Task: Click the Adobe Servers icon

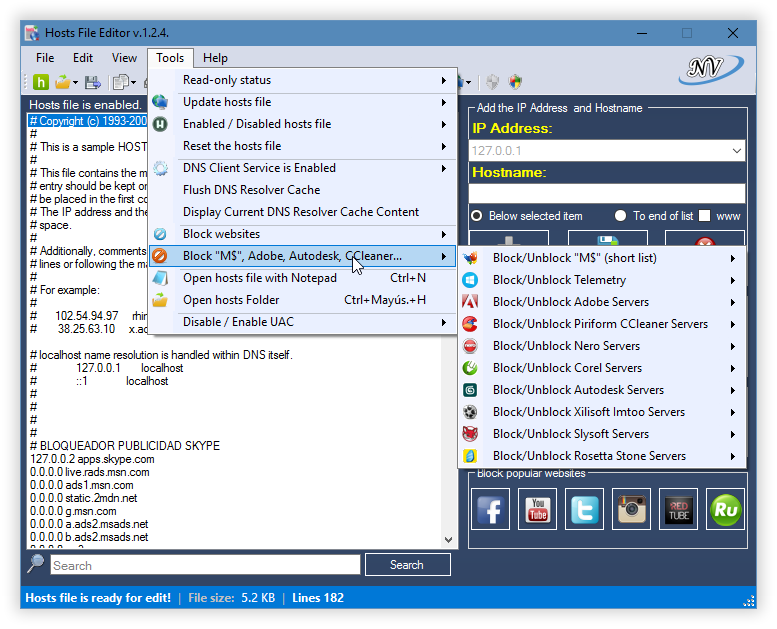Action: tap(470, 302)
